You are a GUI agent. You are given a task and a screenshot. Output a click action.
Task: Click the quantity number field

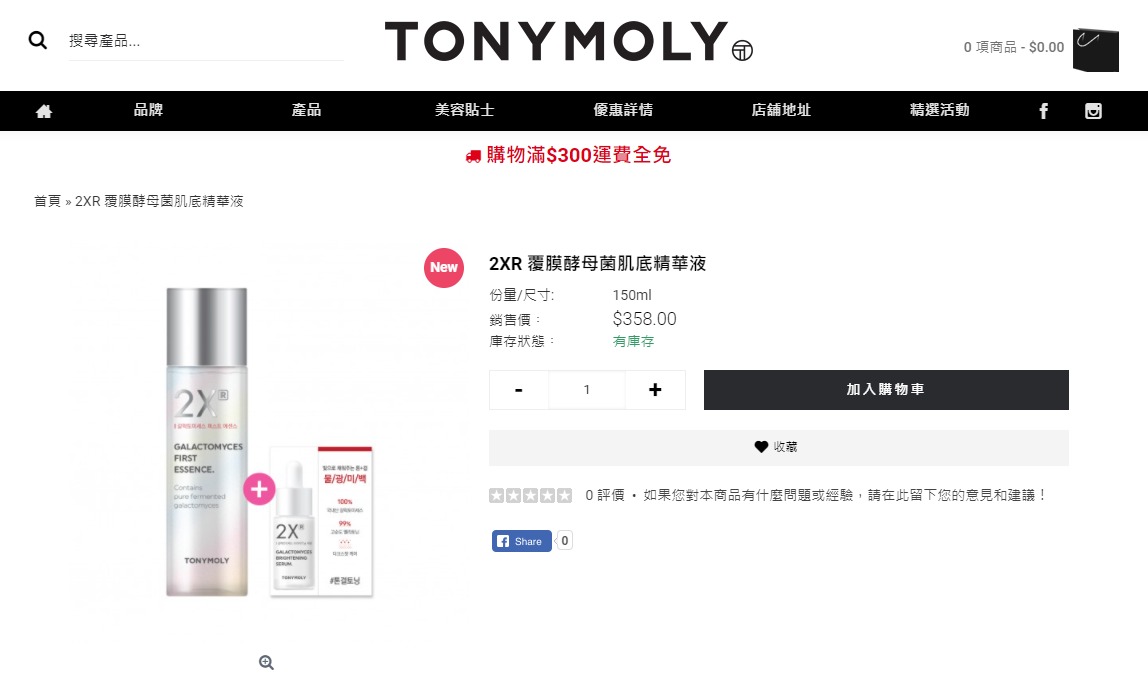pos(586,390)
